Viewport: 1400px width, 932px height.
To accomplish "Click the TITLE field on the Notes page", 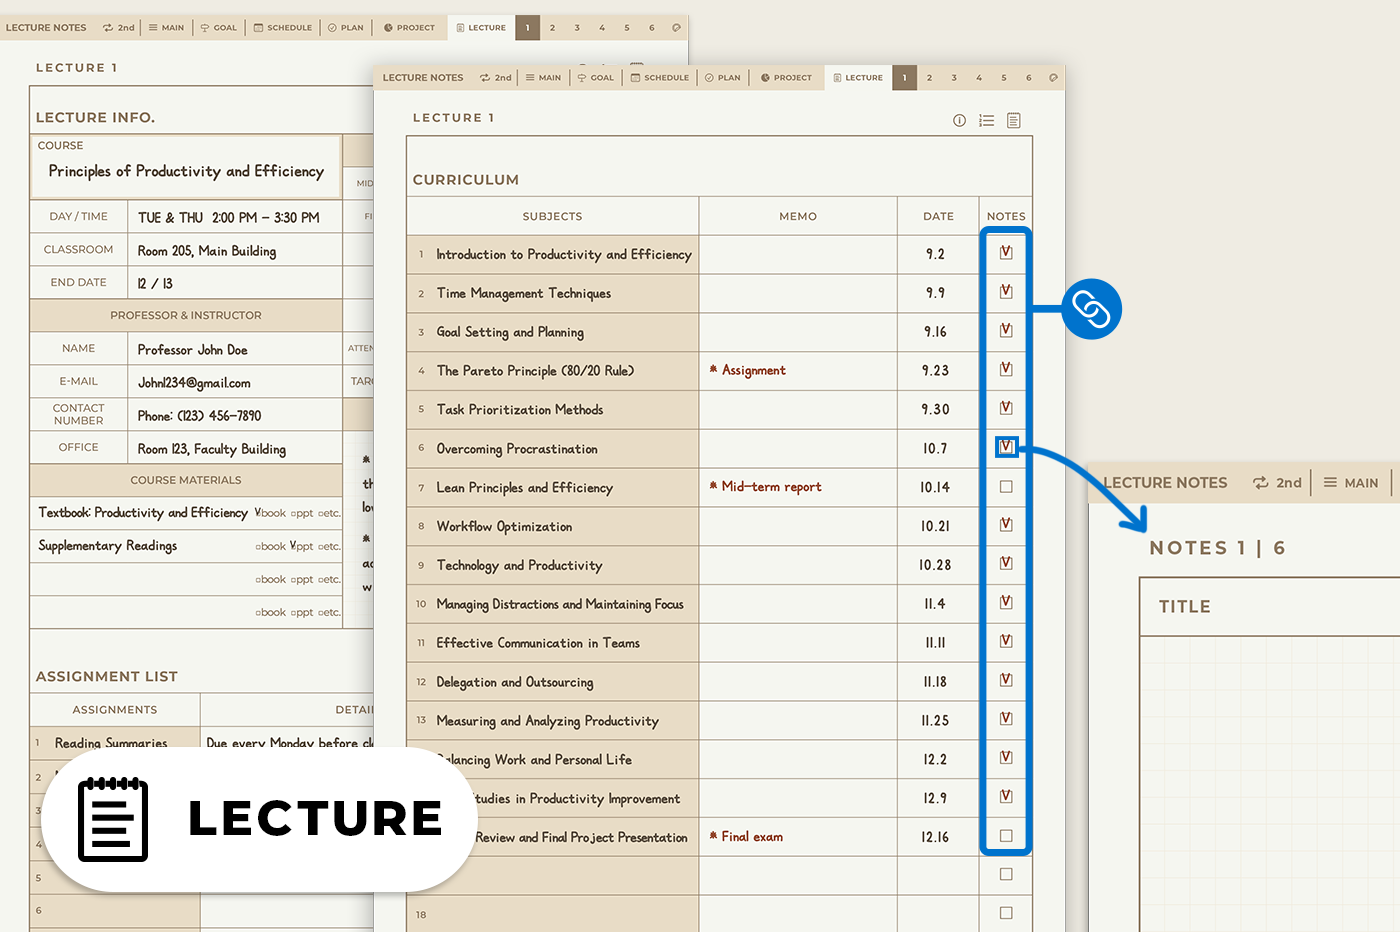I will click(1185, 607).
